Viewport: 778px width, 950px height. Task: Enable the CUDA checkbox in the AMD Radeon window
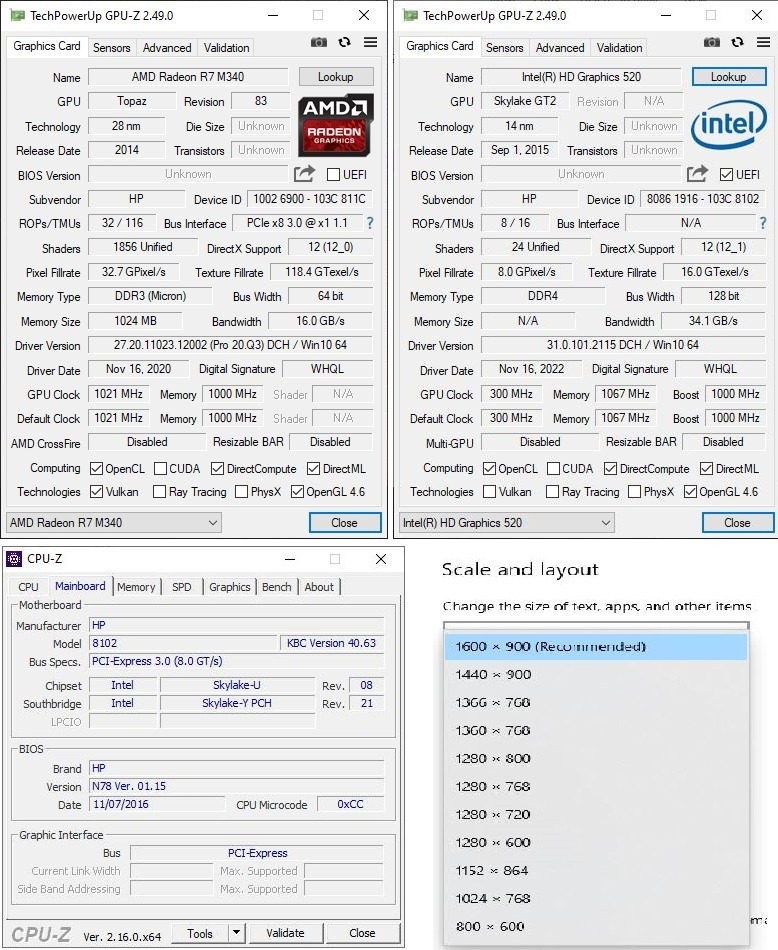(160, 468)
